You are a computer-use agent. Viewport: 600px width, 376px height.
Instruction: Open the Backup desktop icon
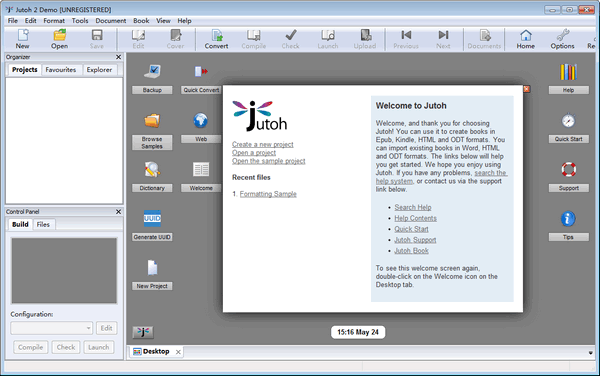(152, 71)
